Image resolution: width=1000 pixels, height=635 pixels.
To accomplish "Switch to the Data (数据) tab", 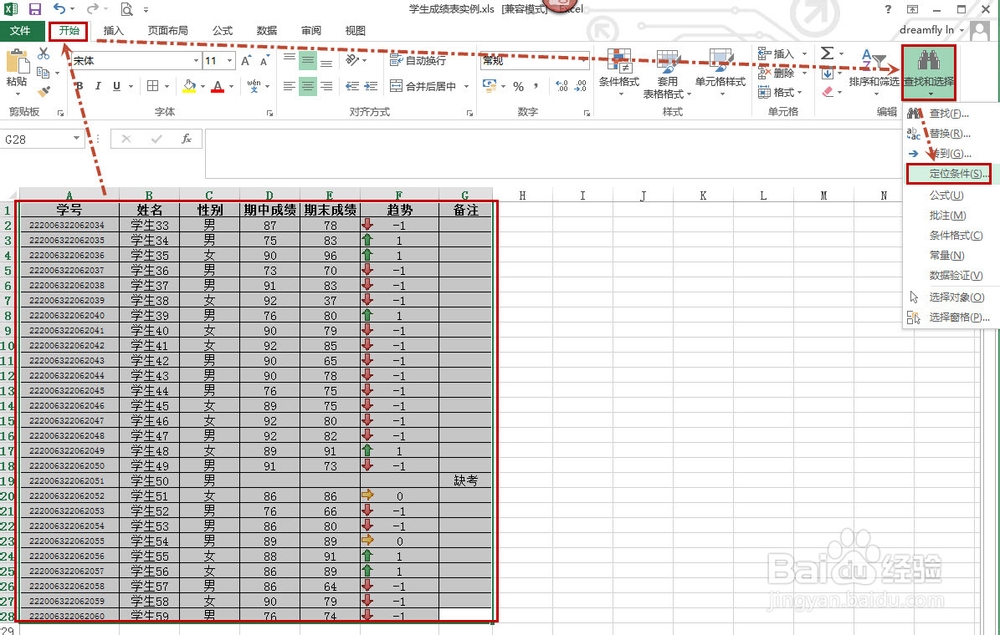I will pos(267,31).
